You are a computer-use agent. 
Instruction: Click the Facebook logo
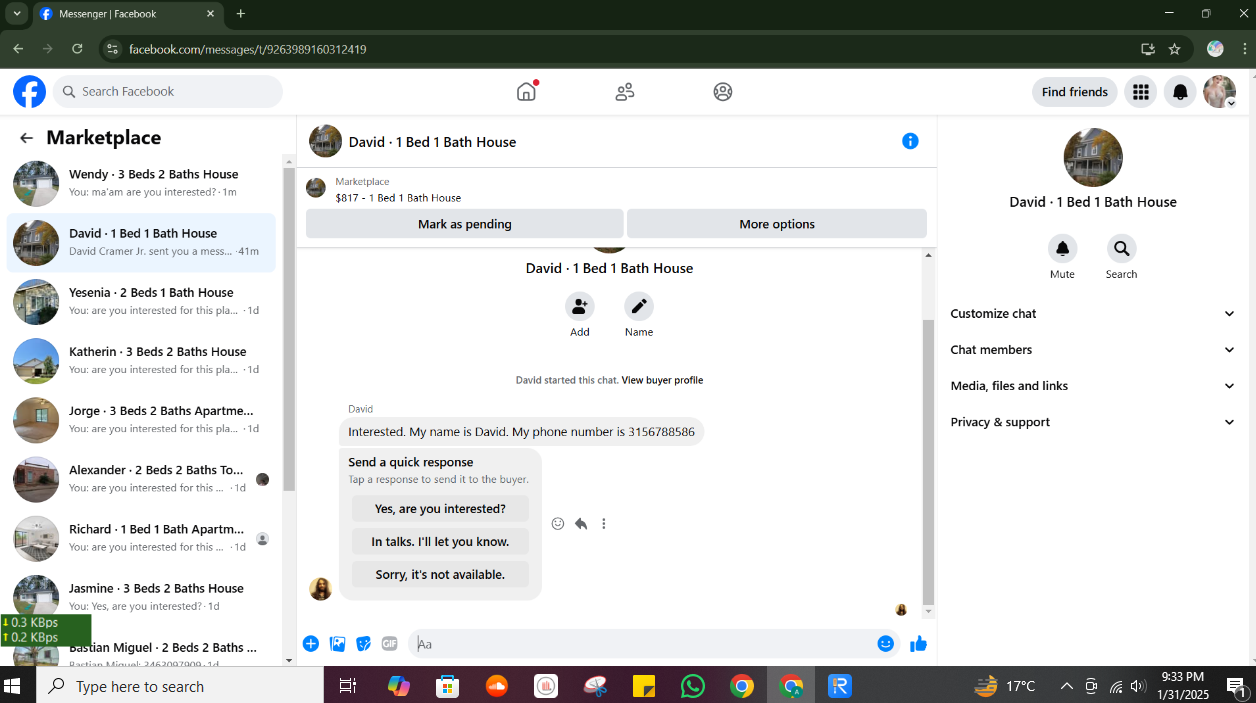click(29, 92)
